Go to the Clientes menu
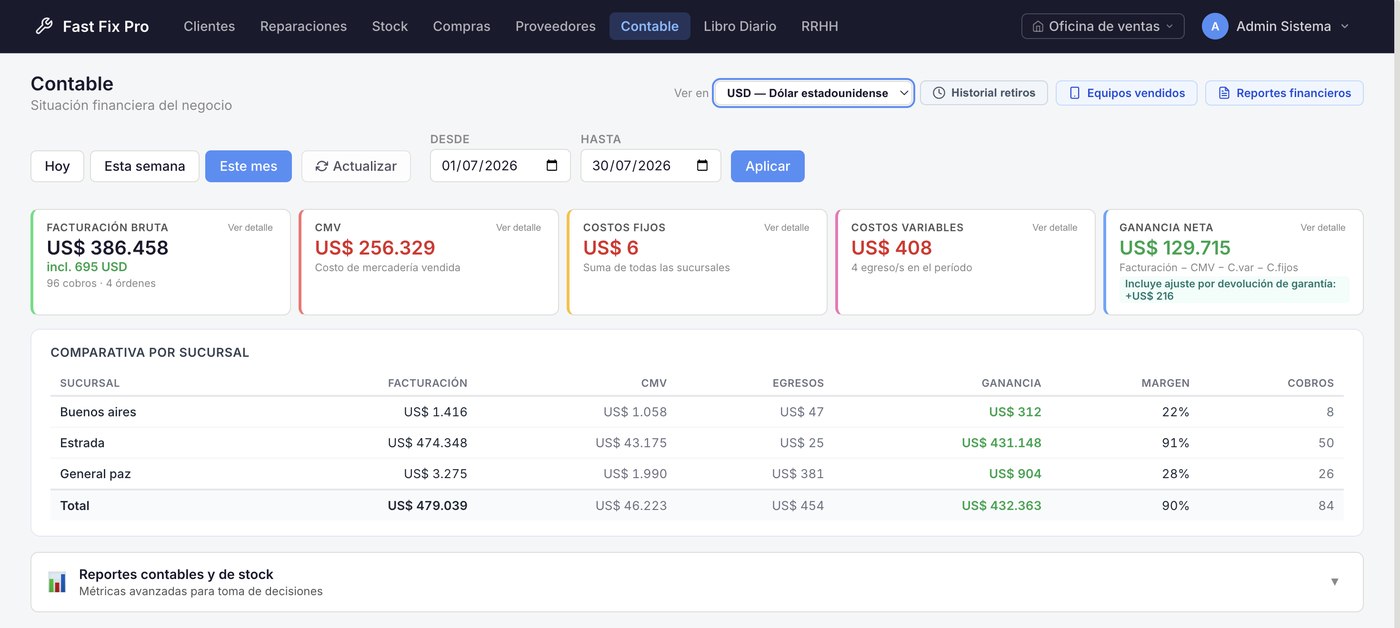This screenshot has width=1400, height=628. point(209,26)
